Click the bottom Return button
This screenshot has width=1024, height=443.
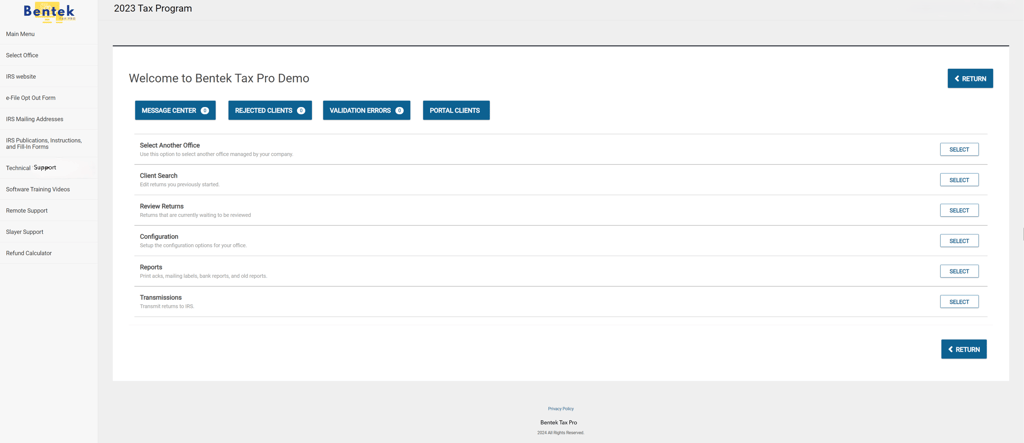[x=963, y=350]
